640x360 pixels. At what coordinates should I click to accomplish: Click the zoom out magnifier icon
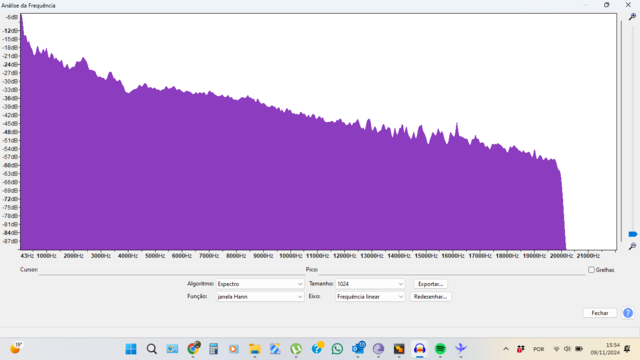632,246
